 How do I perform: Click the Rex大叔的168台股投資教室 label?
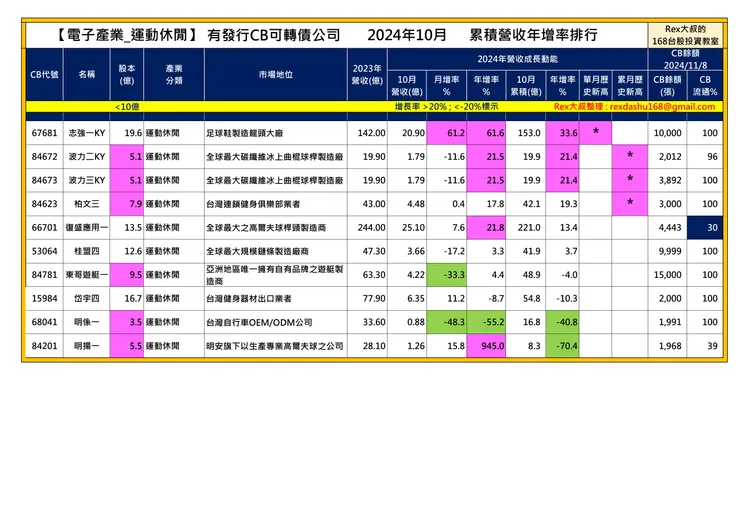[x=685, y=35]
